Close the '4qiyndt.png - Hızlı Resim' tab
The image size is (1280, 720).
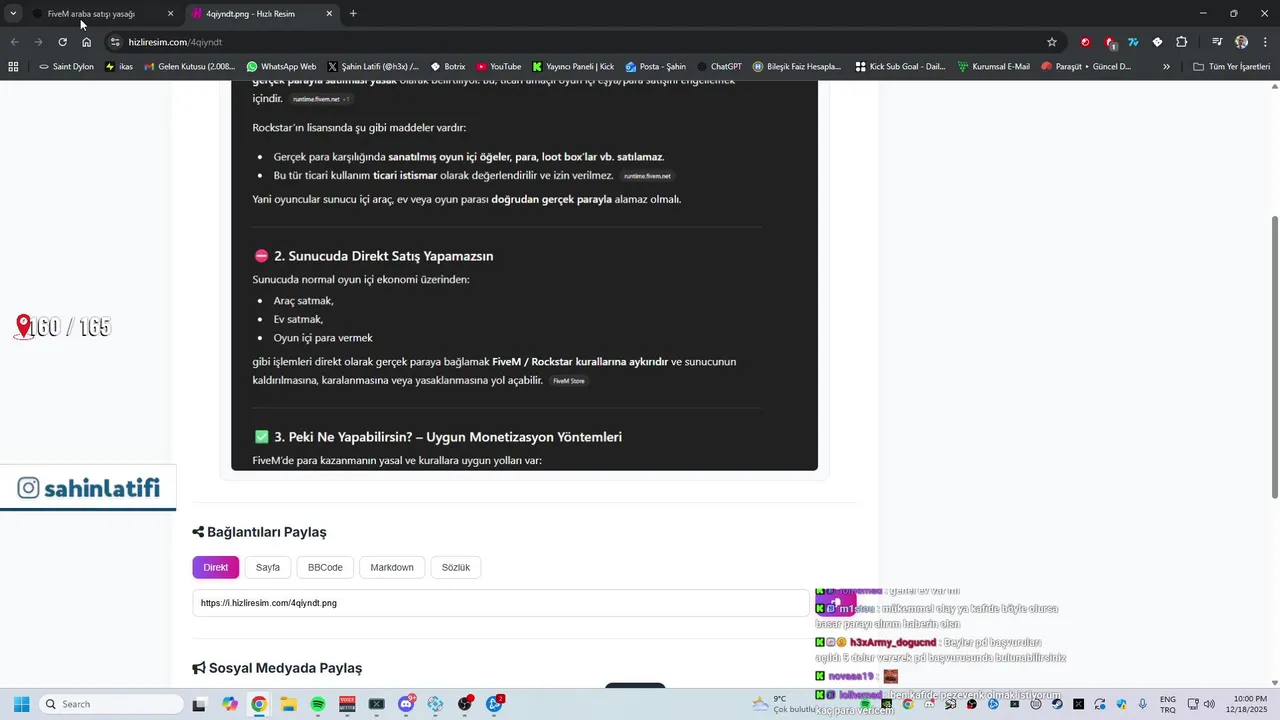click(x=329, y=14)
